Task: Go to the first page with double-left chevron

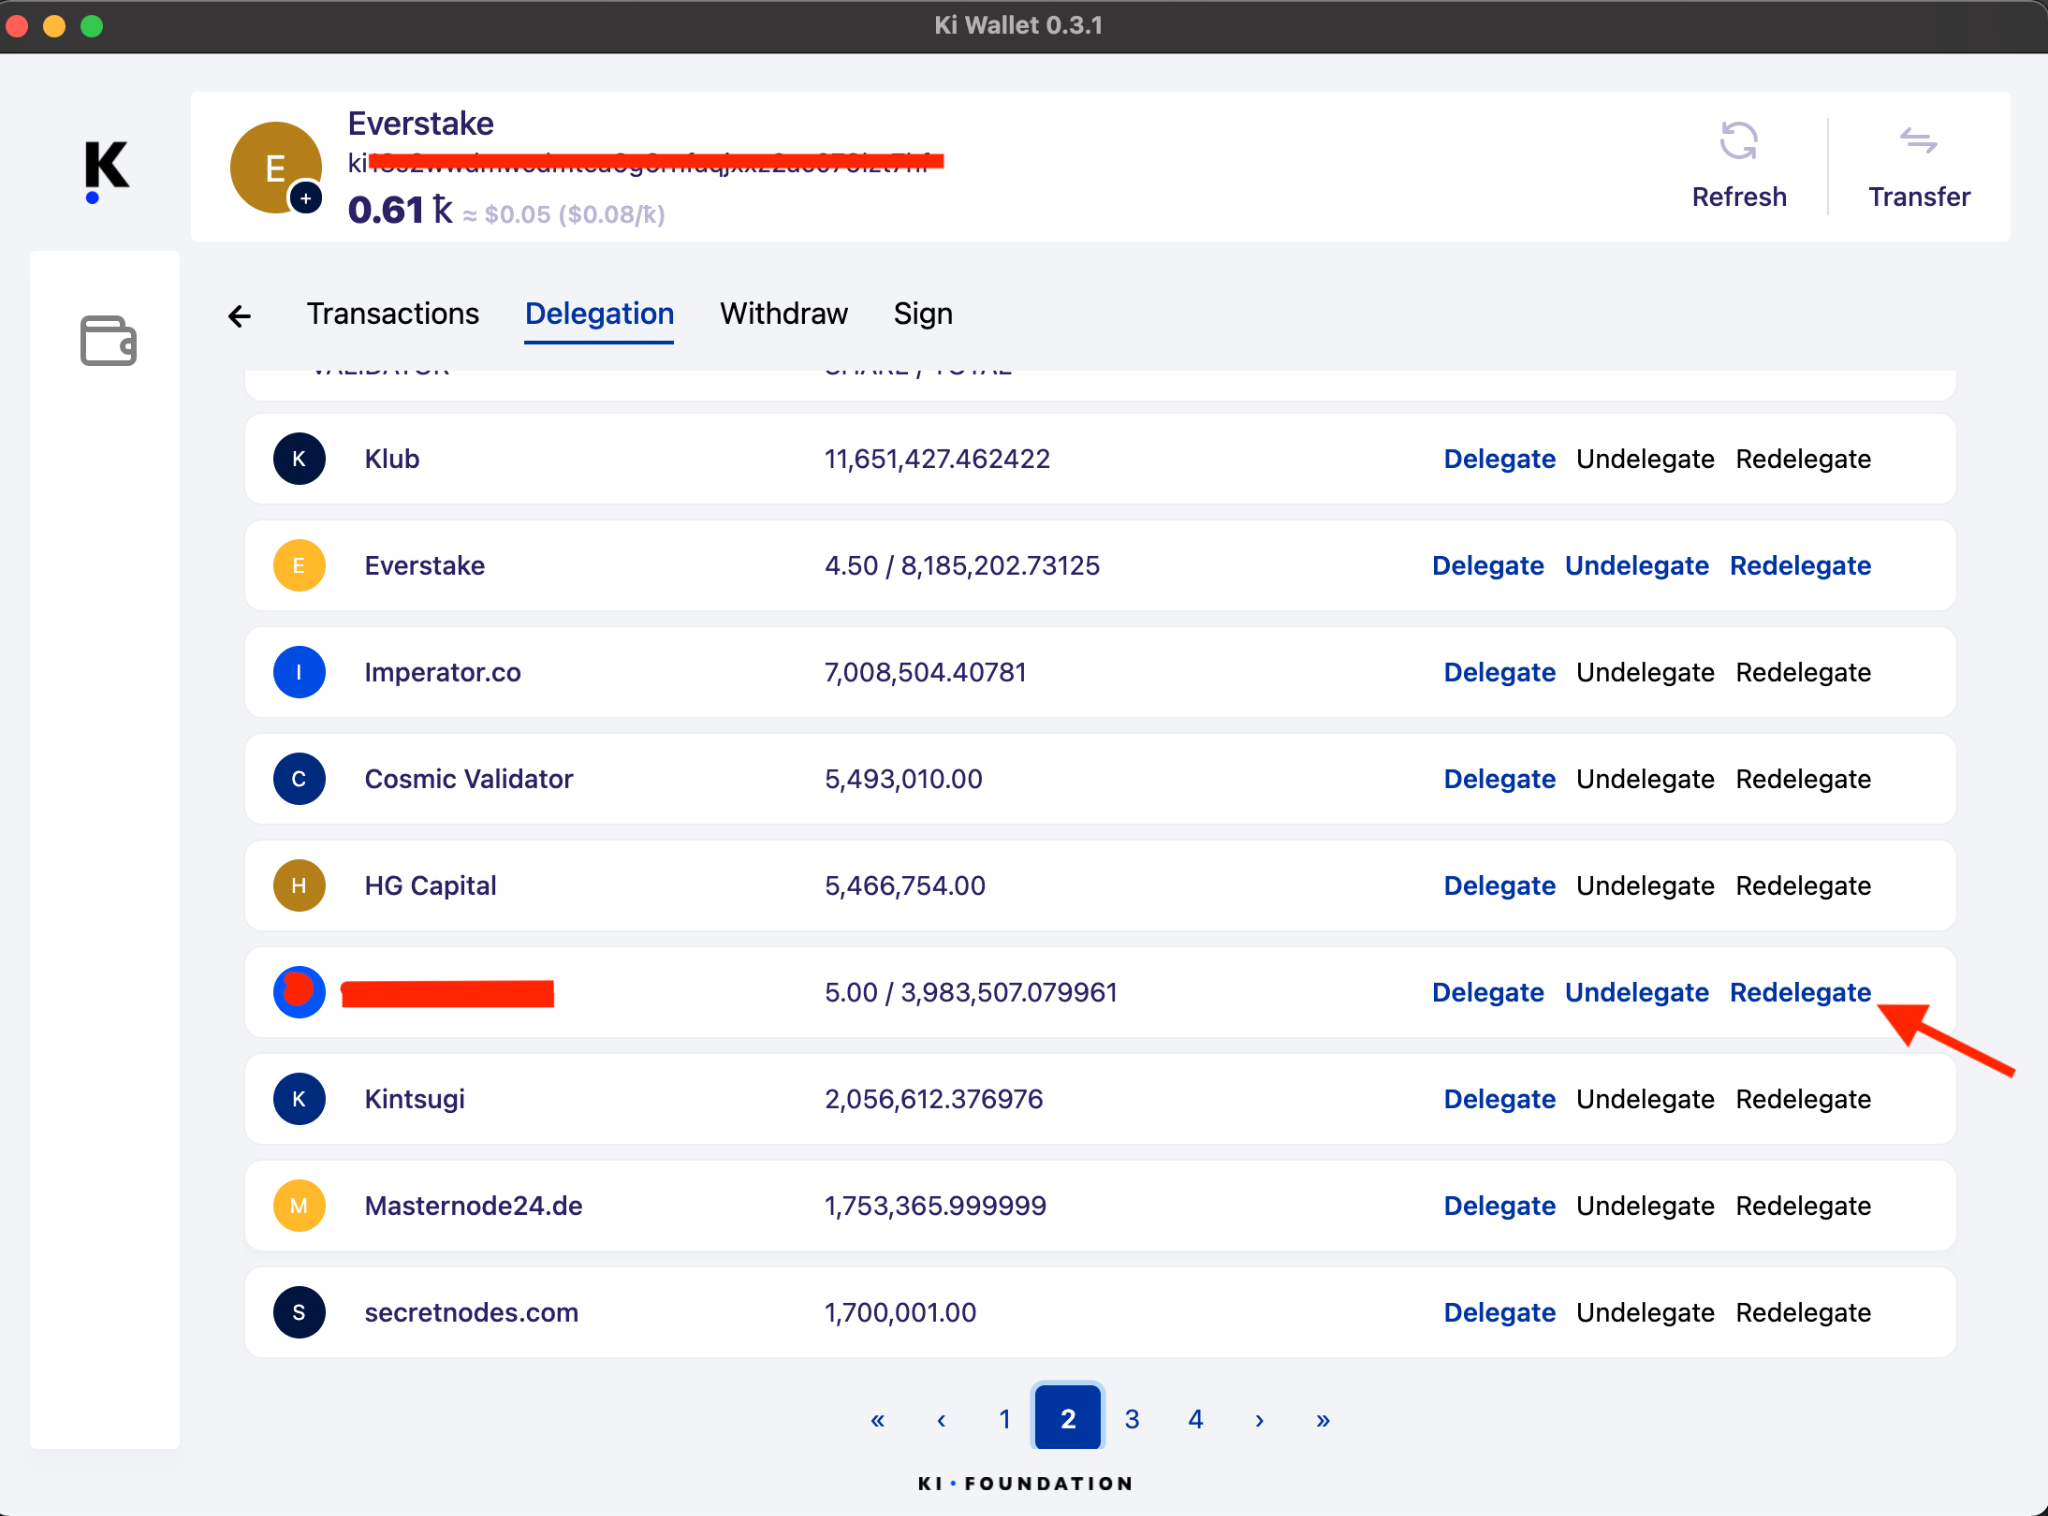Action: pos(877,1420)
